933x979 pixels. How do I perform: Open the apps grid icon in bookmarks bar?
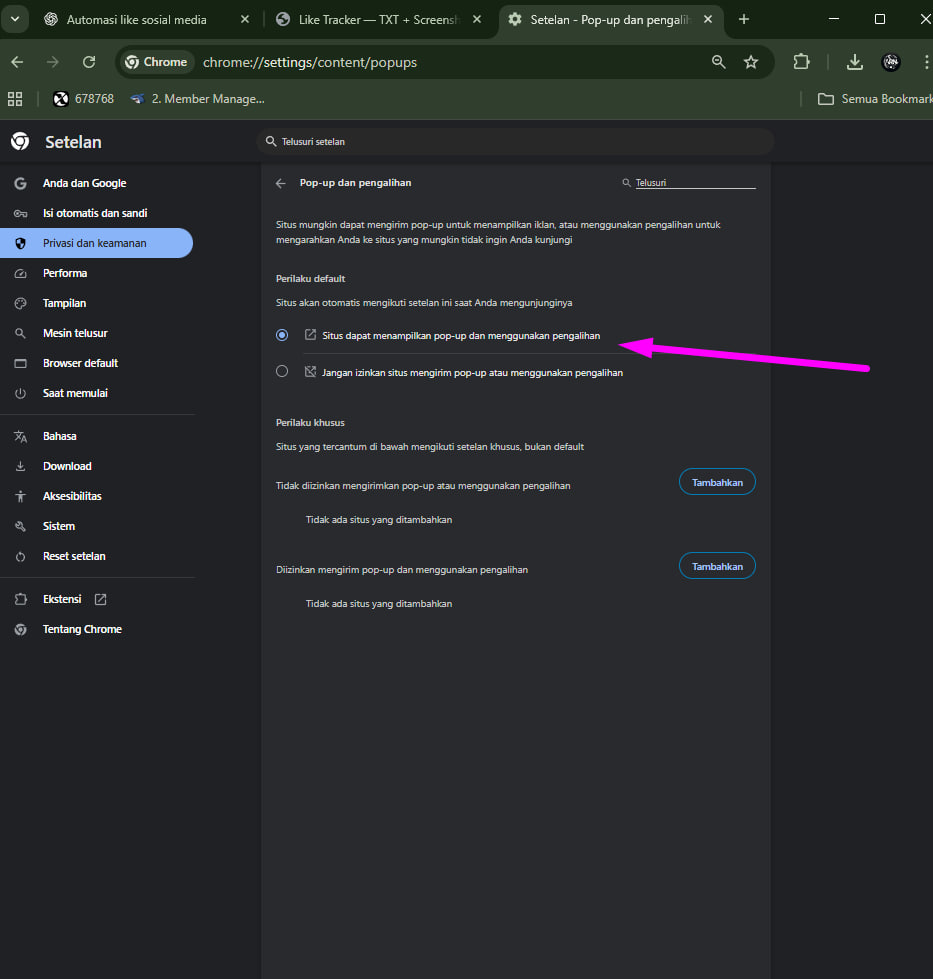[x=15, y=99]
